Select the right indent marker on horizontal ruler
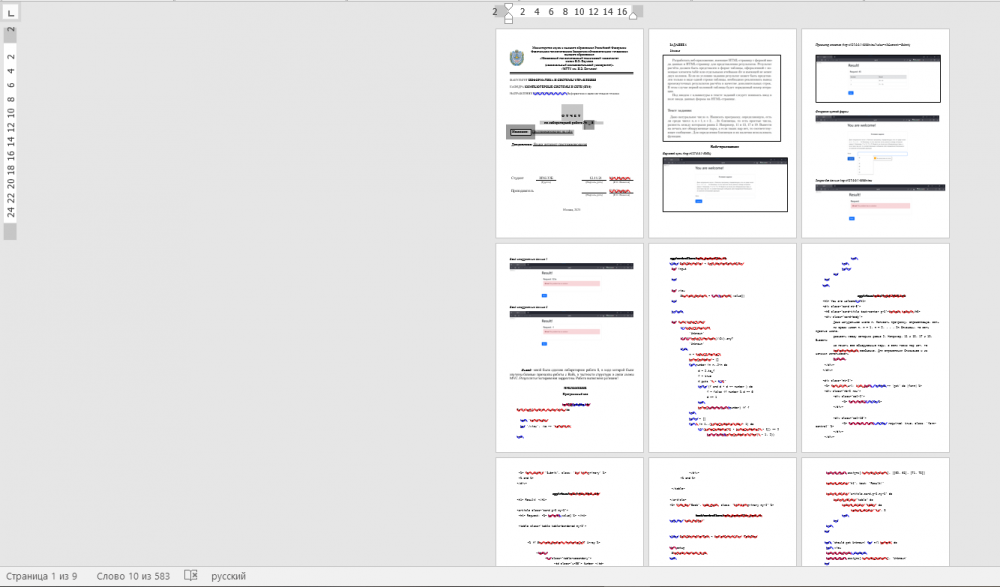 click(633, 14)
